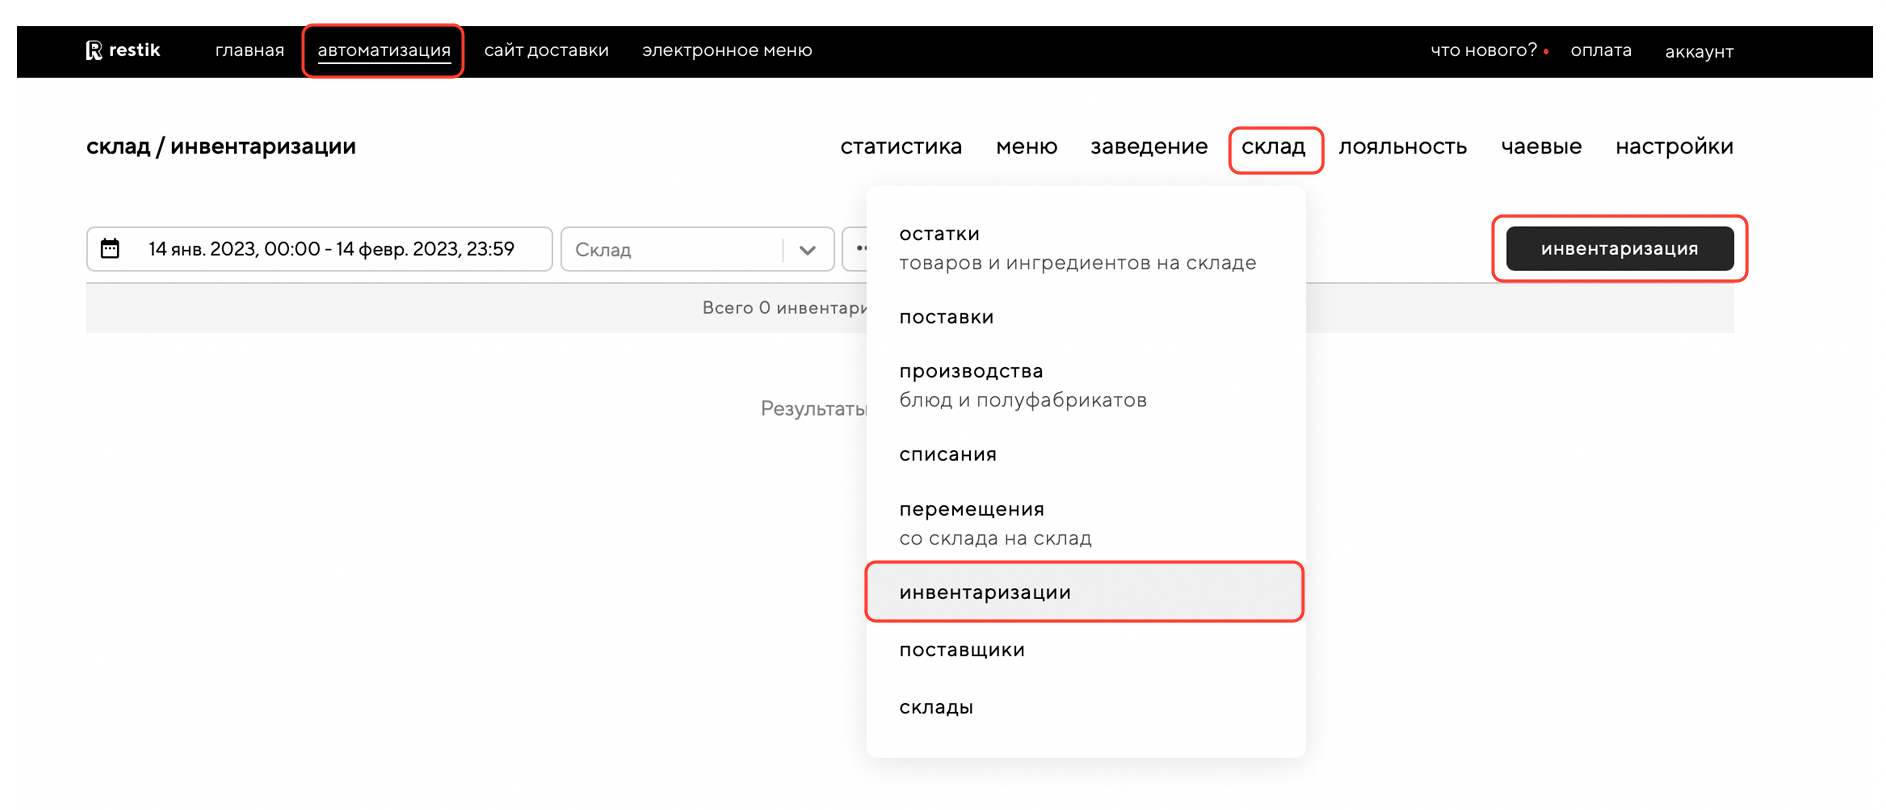Screen dimensions: 1886x810
Task: Open the что нового? link
Action: pos(1483,51)
